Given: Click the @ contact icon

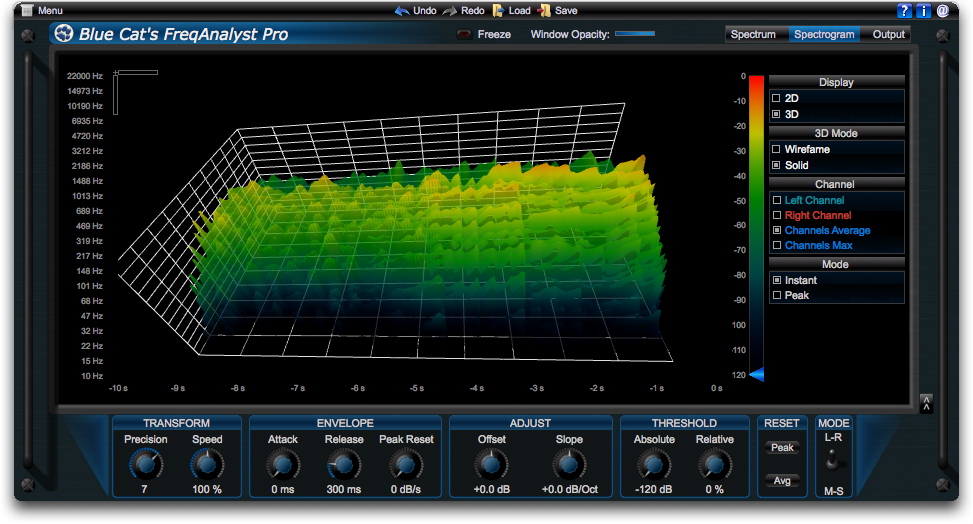Looking at the screenshot, I should click(943, 11).
